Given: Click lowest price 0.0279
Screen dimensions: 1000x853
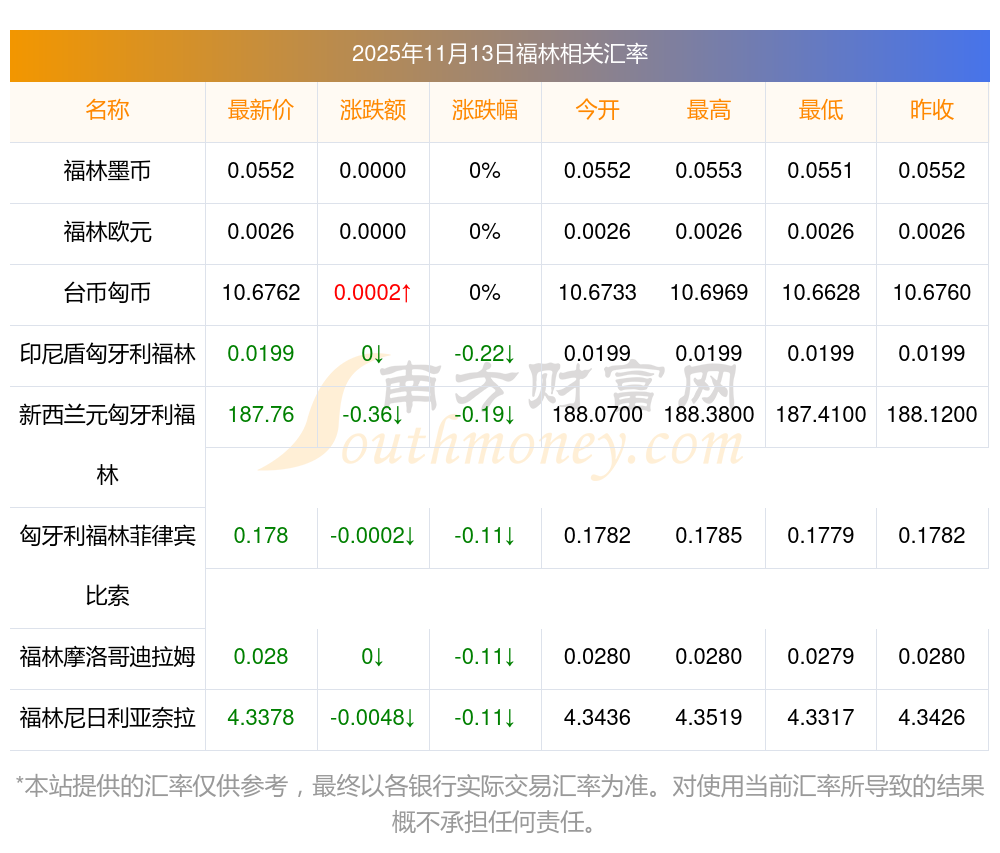Looking at the screenshot, I should pos(821,657).
